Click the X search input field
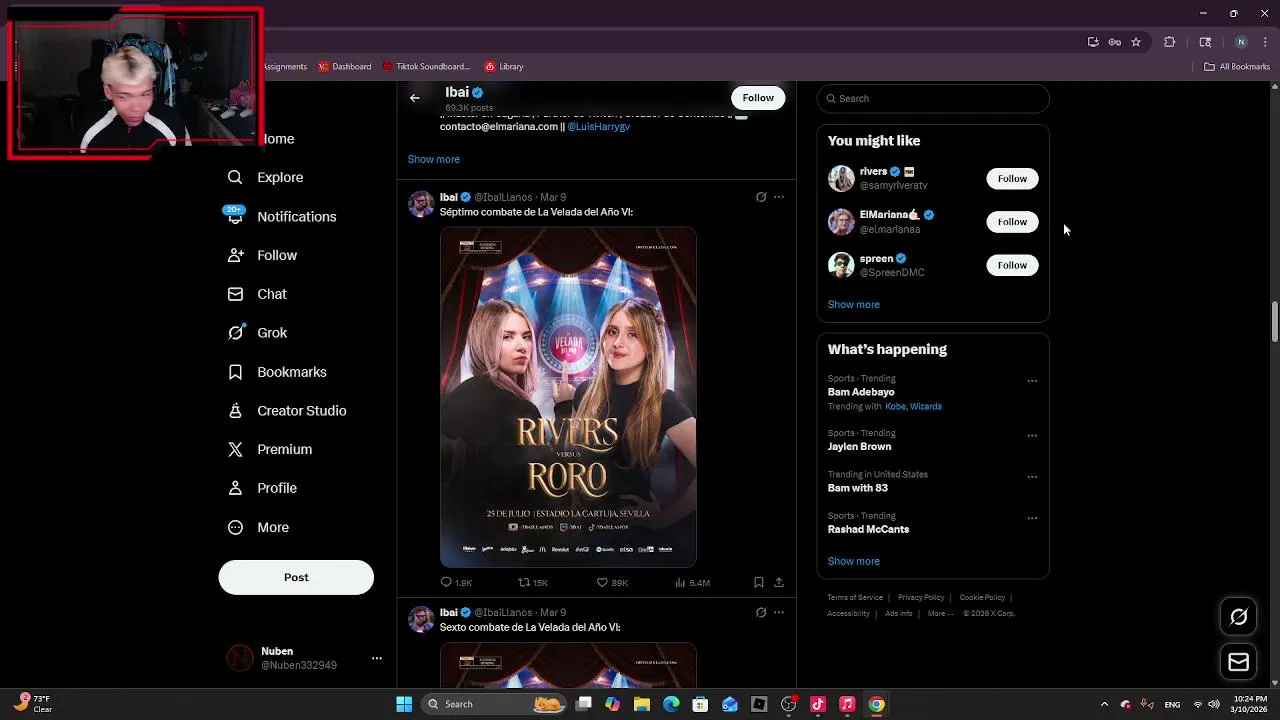 pyautogui.click(x=933, y=98)
